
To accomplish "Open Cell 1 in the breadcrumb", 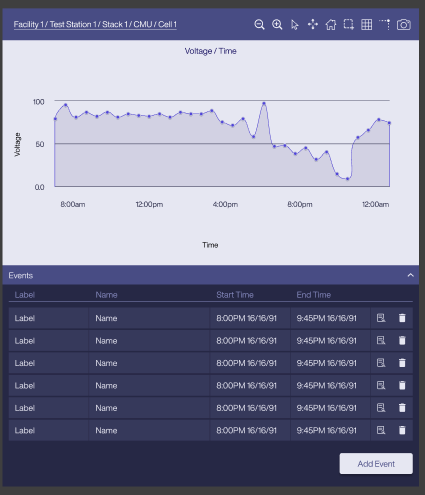I will (167, 24).
